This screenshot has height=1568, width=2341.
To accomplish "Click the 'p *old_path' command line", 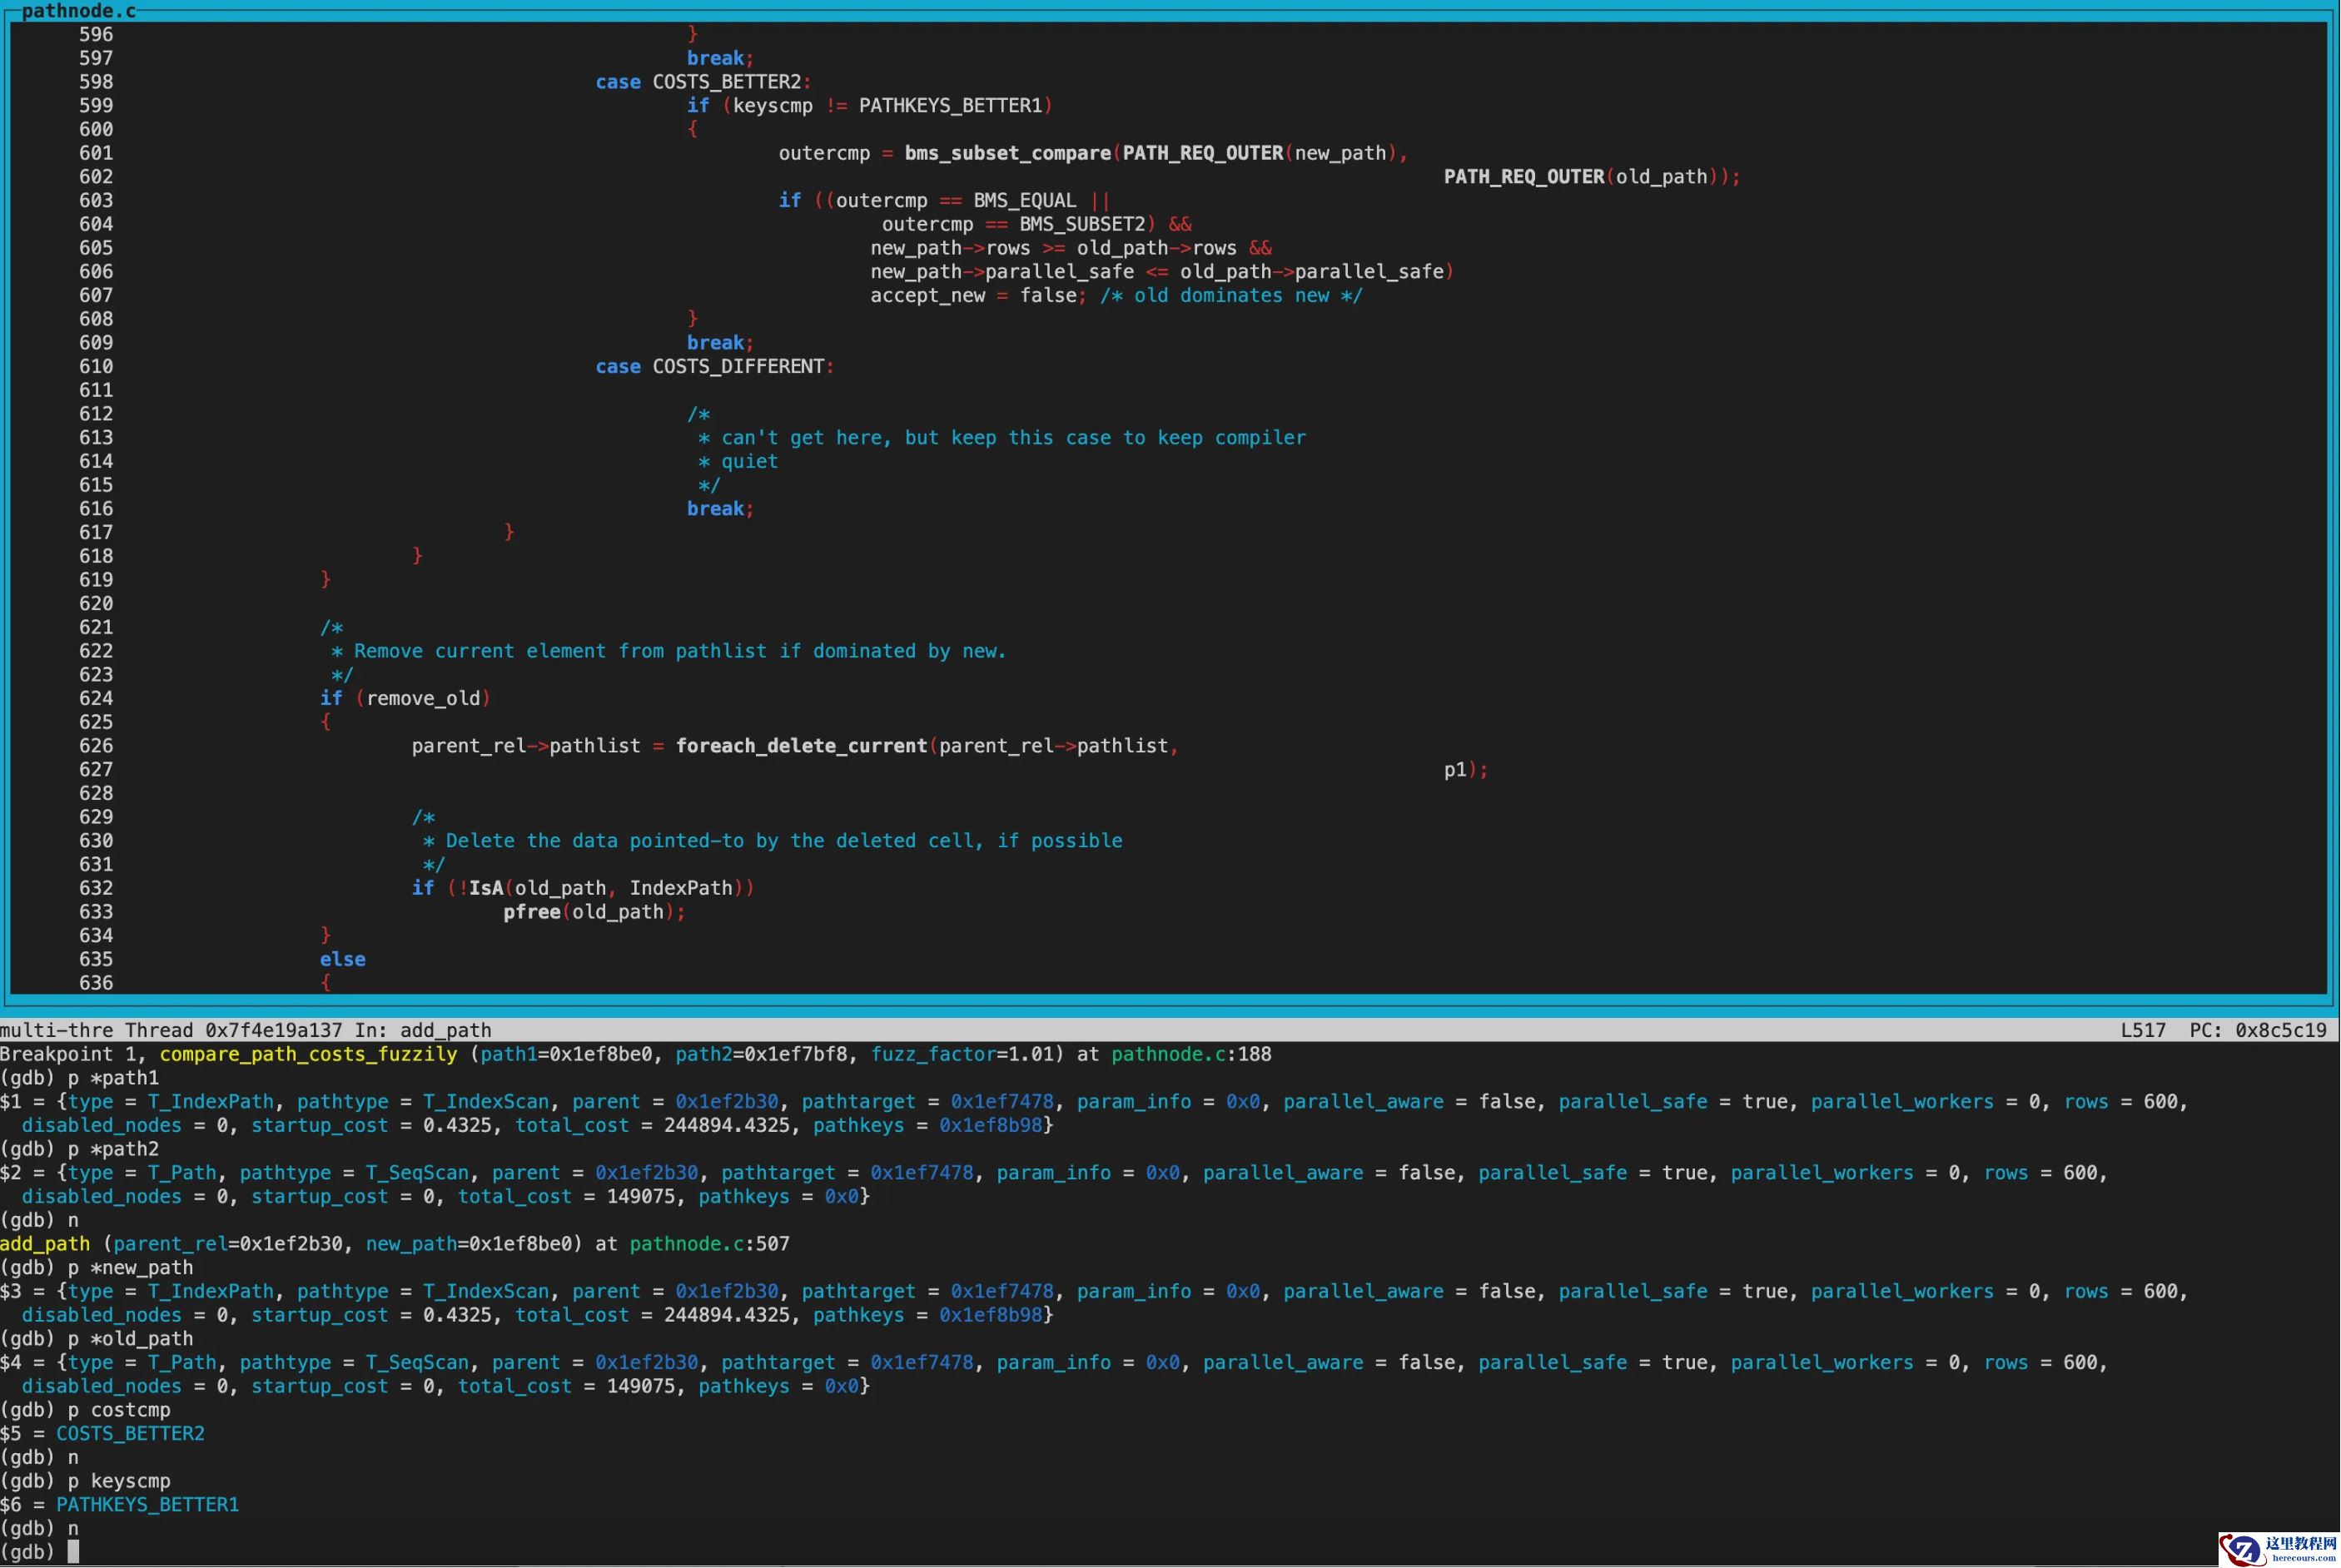I will coord(130,1339).
